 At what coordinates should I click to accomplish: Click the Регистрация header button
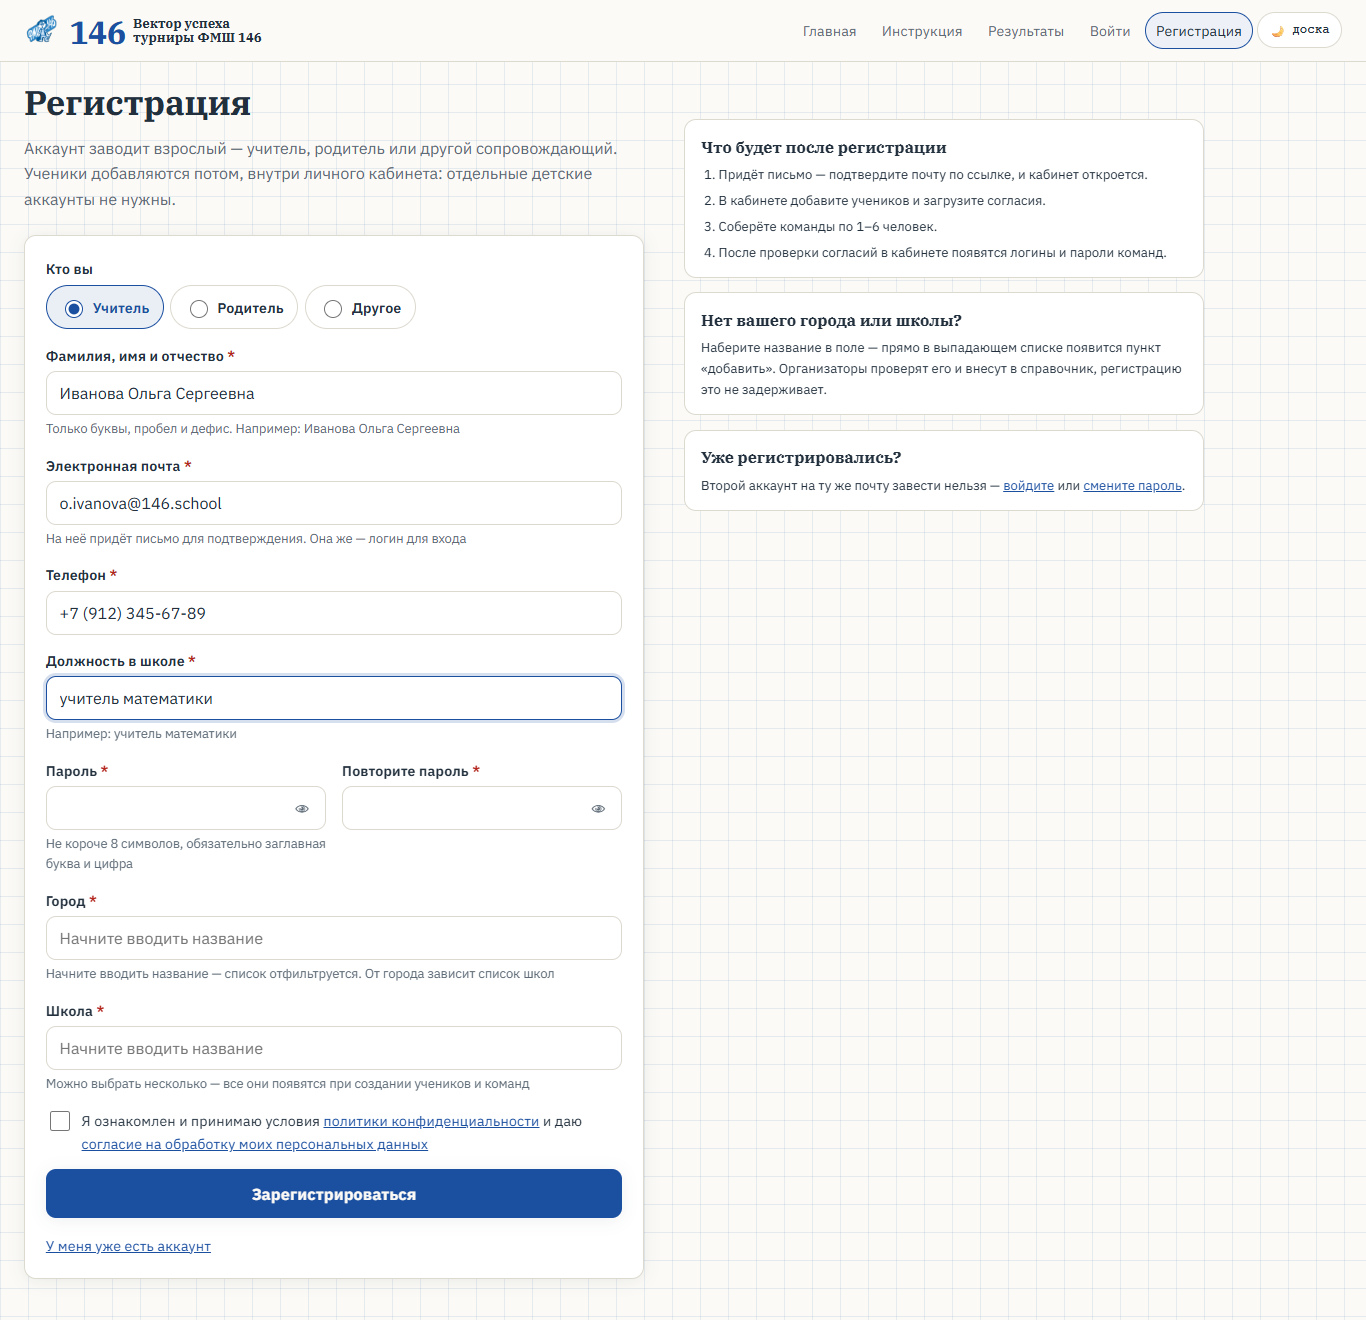click(x=1199, y=31)
